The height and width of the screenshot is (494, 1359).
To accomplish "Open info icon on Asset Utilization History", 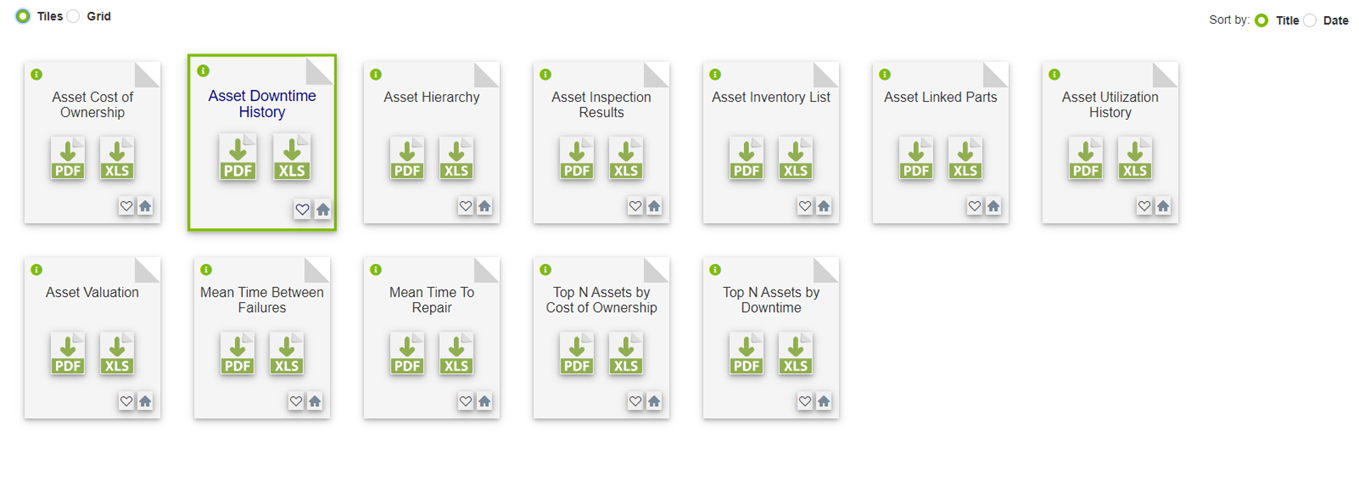I will click(1054, 74).
